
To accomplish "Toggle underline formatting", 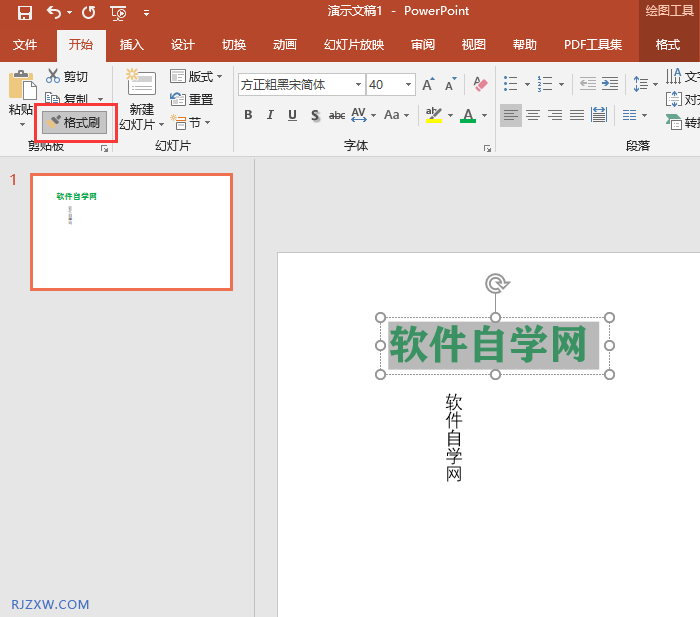I will pyautogui.click(x=293, y=115).
